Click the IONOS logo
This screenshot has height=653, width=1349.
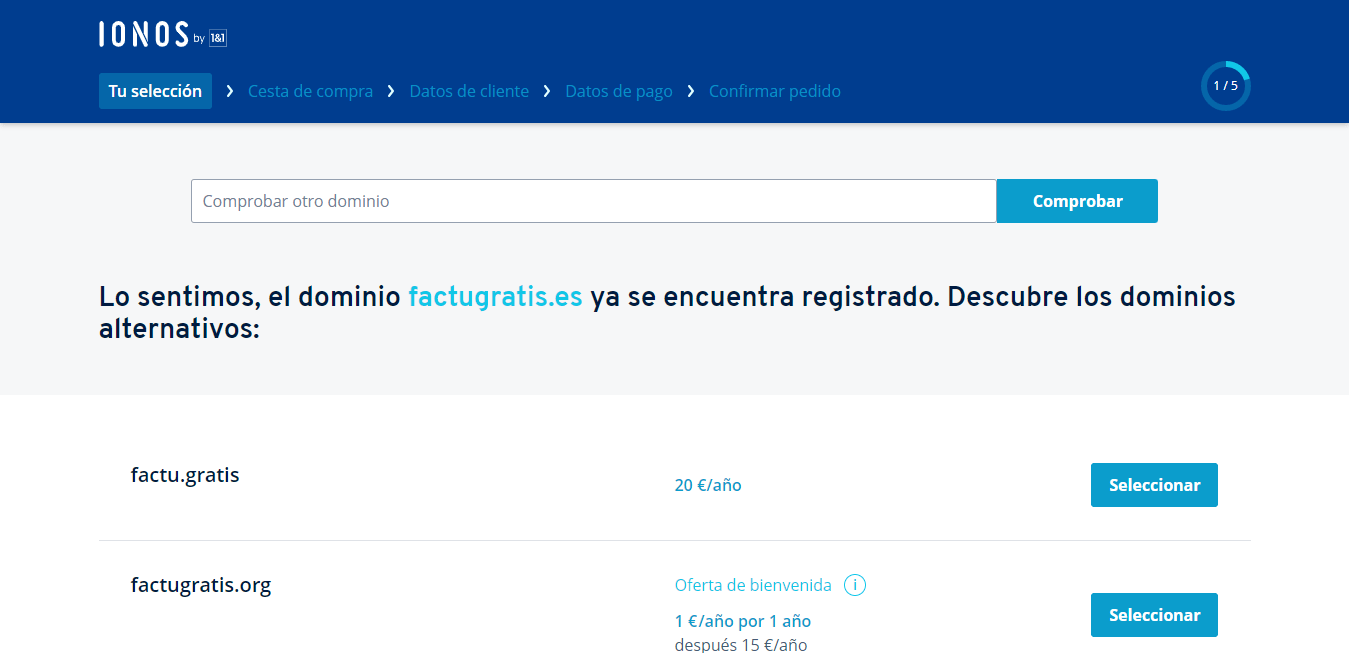tap(144, 34)
